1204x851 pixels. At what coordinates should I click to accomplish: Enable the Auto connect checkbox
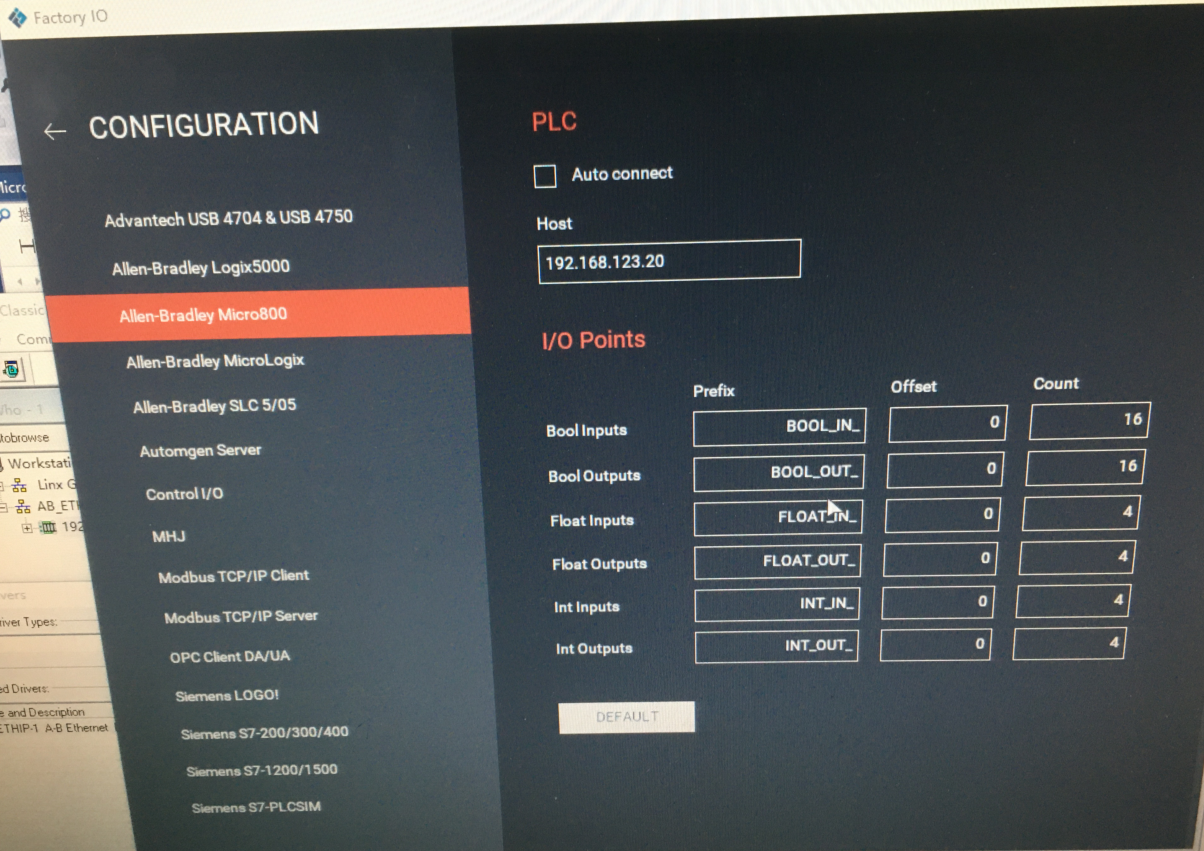(x=545, y=177)
